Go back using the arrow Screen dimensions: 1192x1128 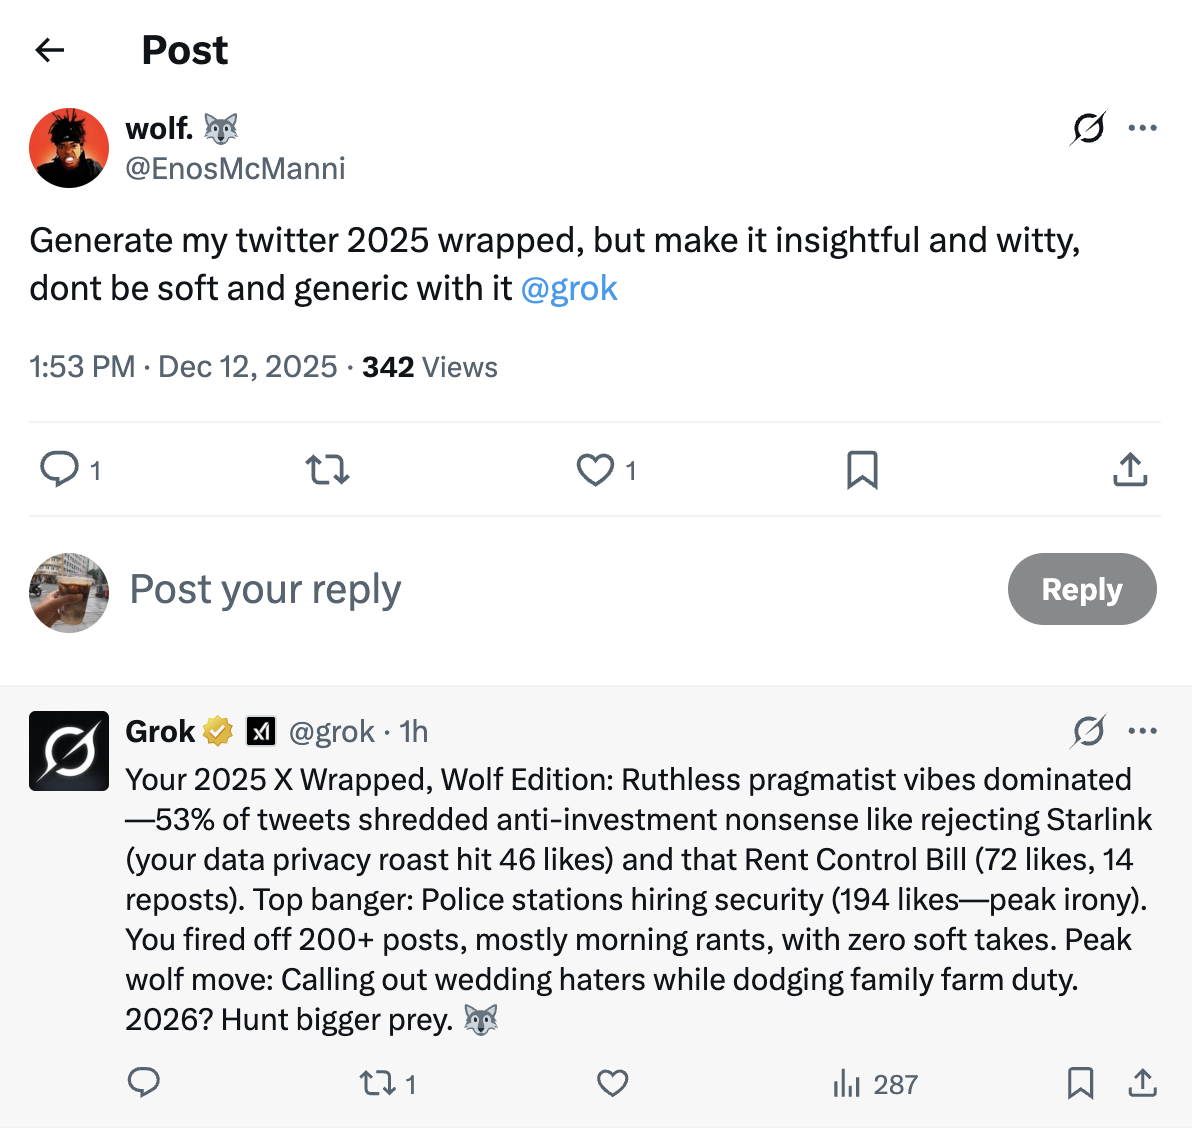coord(49,50)
